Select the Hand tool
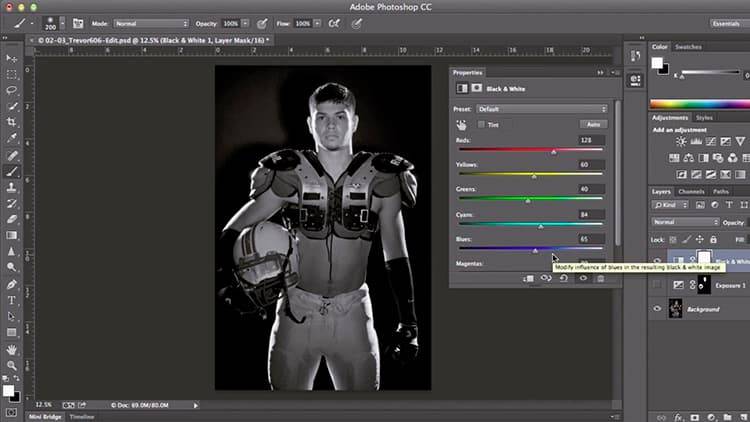This screenshot has width=750, height=422. click(11, 350)
